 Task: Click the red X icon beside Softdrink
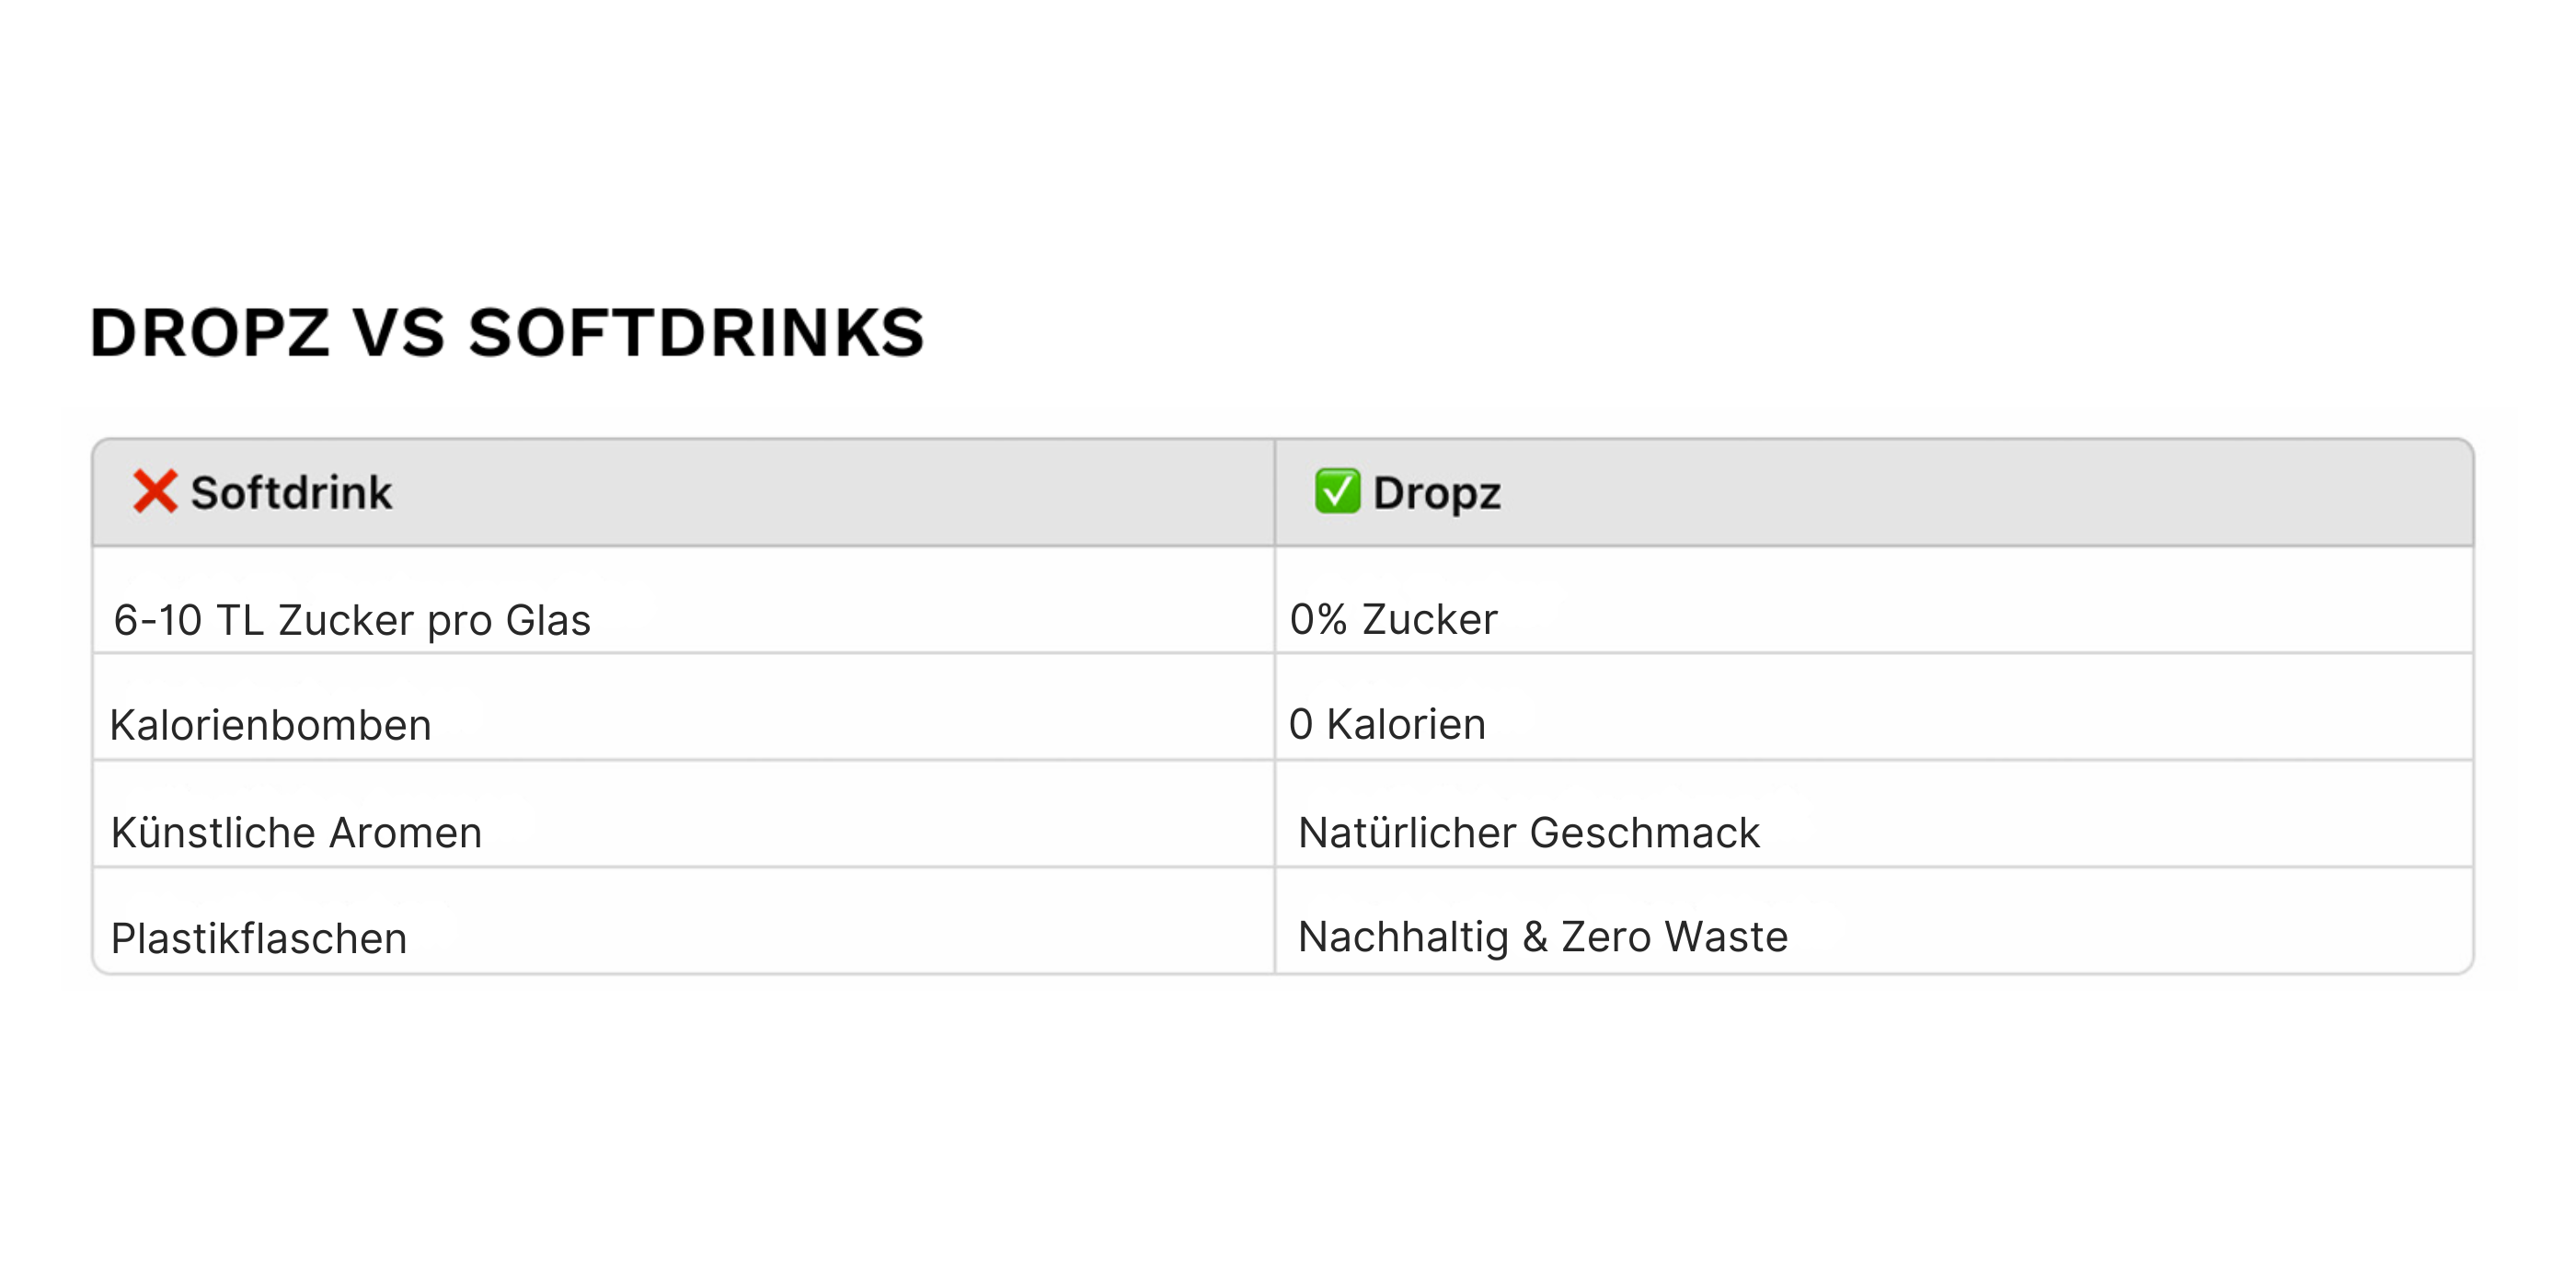[x=155, y=492]
